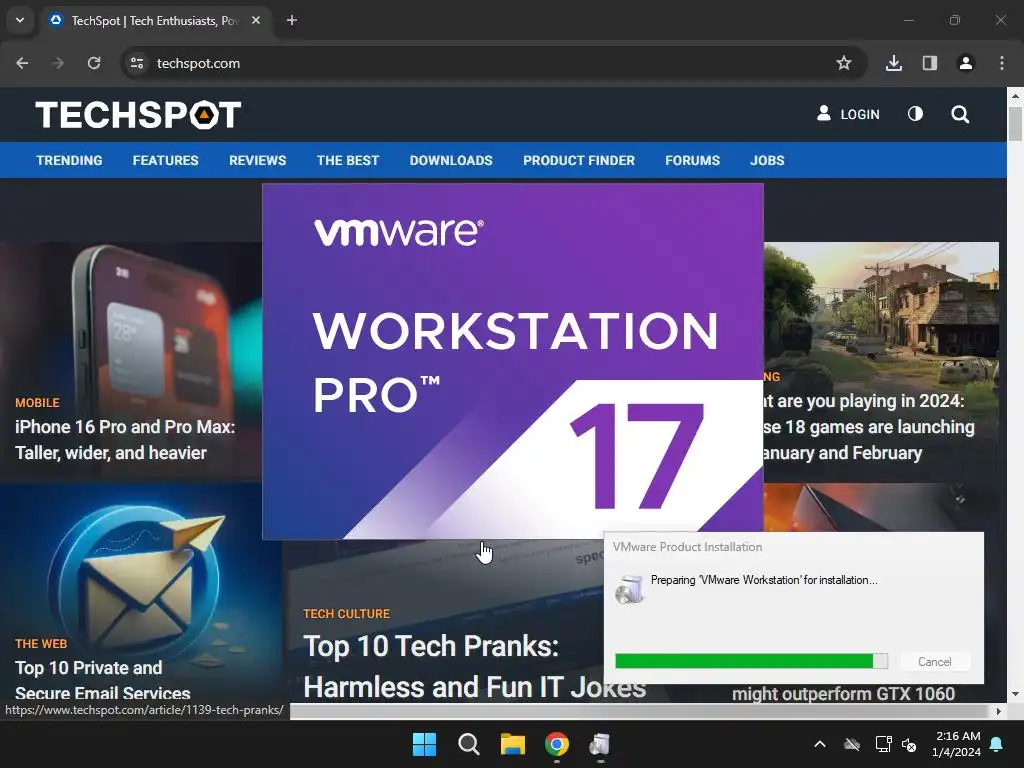Click the muted volume tray icon
This screenshot has width=1024, height=768.
pyautogui.click(x=910, y=744)
